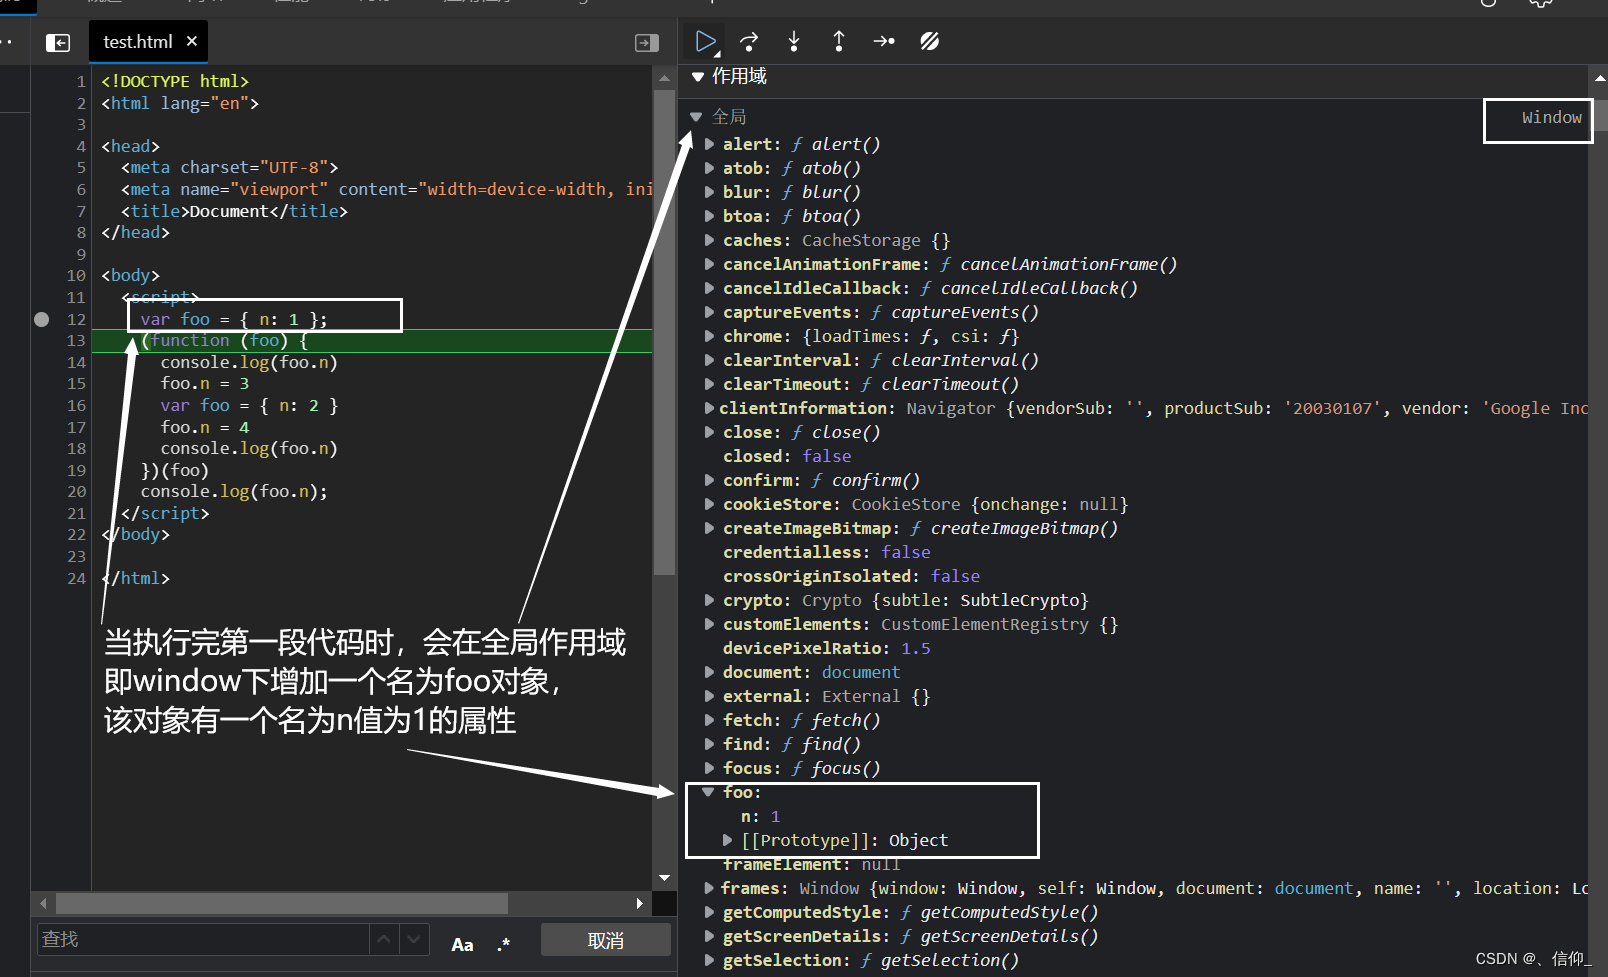Click the Window label in scope header
This screenshot has height=977, width=1608.
1551,117
